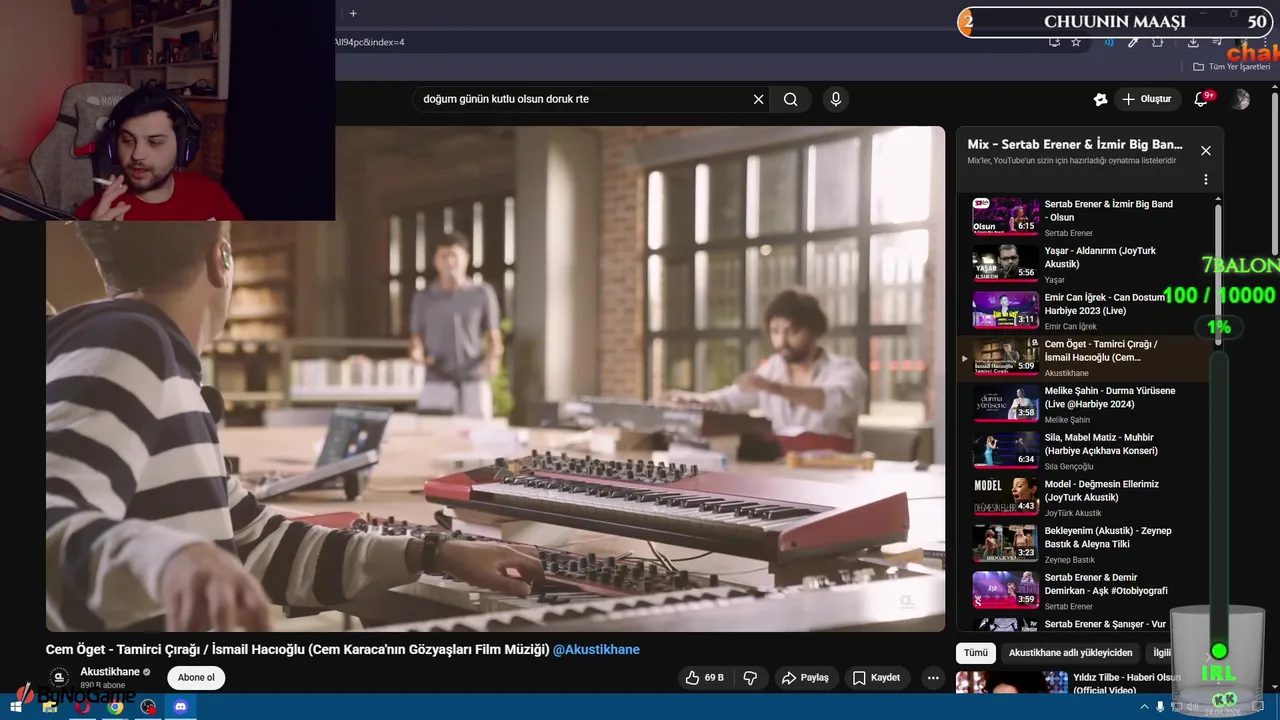
Task: Open Discord from taskbar
Action: click(x=181, y=707)
